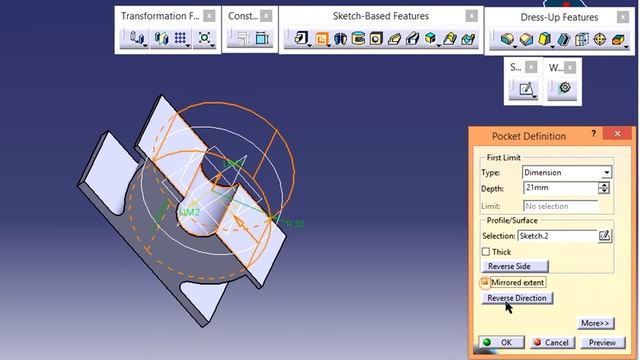
Task: Toggle the Mirrored extent checkbox
Action: point(485,282)
